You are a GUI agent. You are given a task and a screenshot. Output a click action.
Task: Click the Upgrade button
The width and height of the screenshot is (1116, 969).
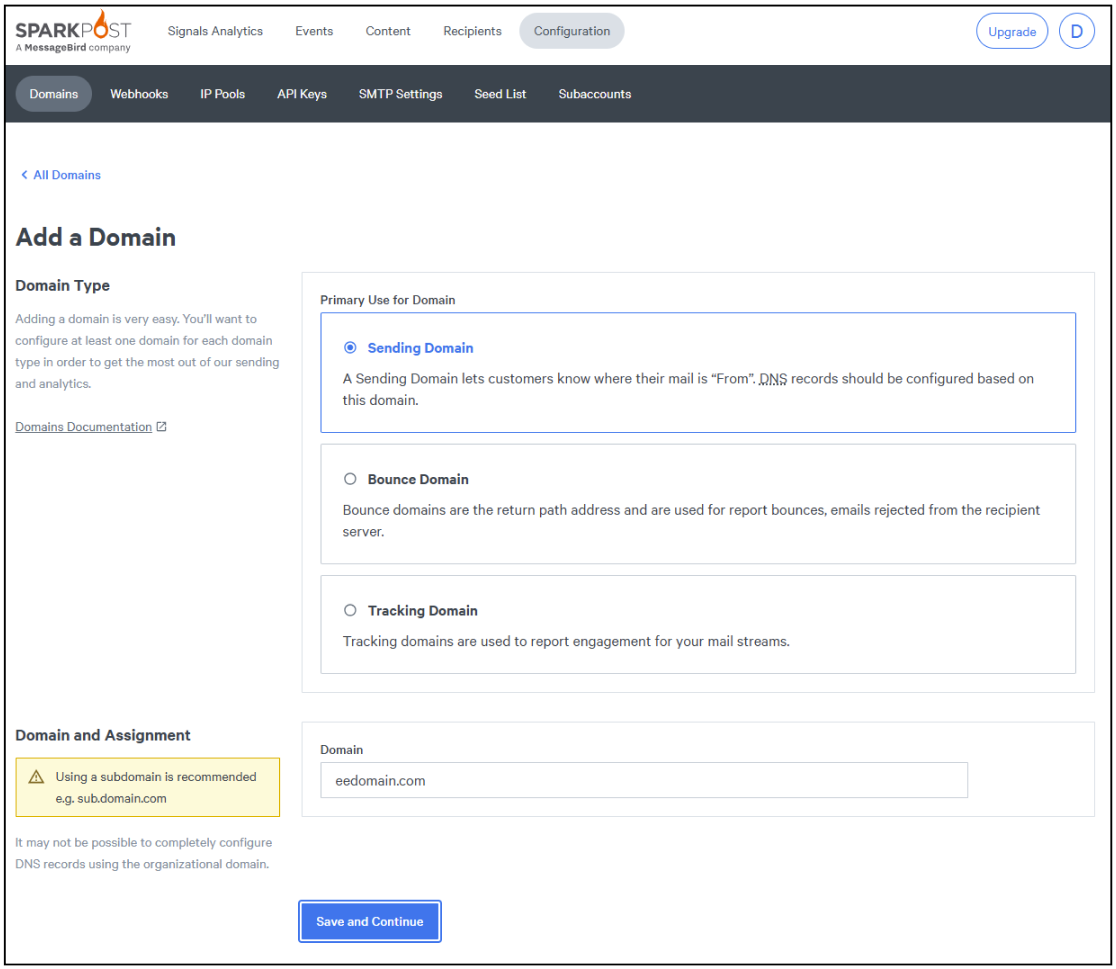click(1011, 31)
